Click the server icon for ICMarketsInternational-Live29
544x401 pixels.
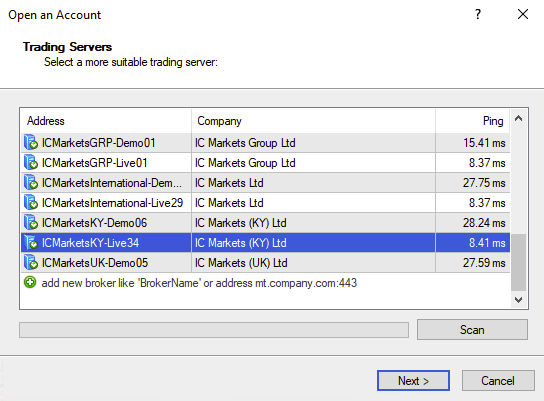click(x=31, y=203)
